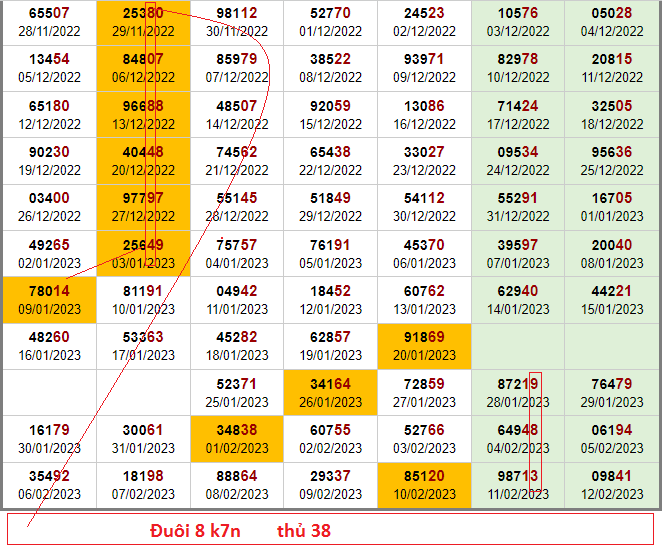Viewport: 662px width, 554px height.
Task: Select the cell 98713 dated 11/02/2023
Action: point(517,485)
